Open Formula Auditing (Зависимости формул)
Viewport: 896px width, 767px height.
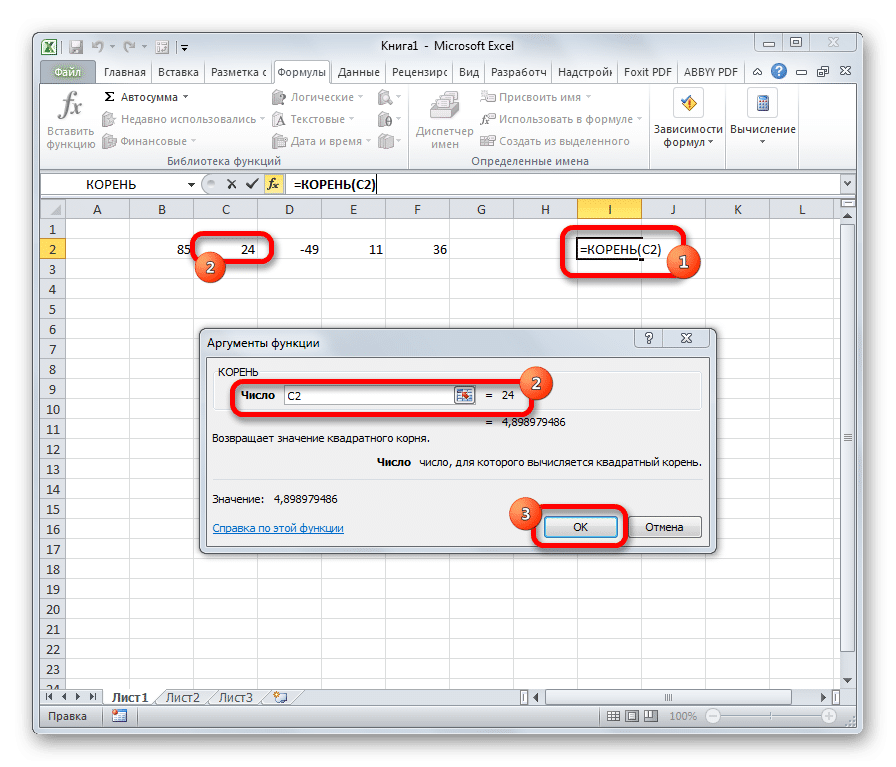pos(688,118)
